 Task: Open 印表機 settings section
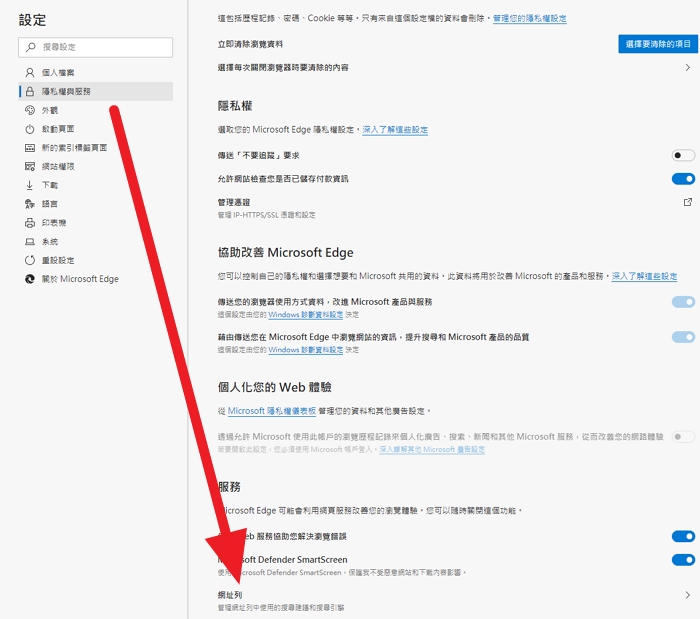pyautogui.click(x=96, y=223)
